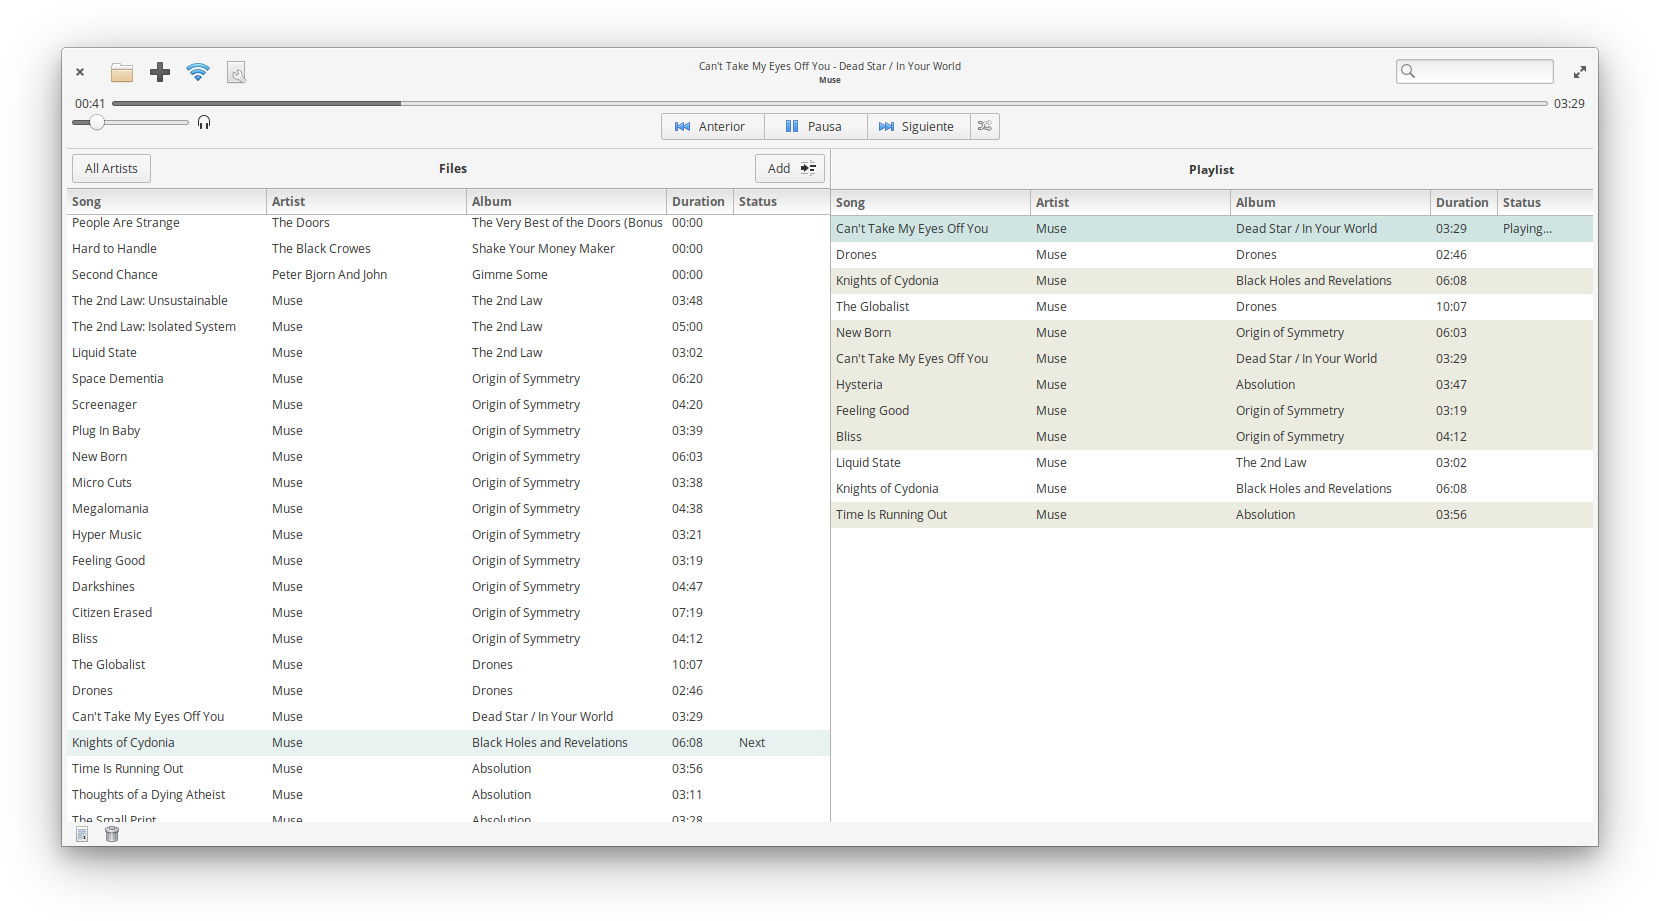Sort Files list by Duration column
The width and height of the screenshot is (1659, 921).
[x=700, y=201]
